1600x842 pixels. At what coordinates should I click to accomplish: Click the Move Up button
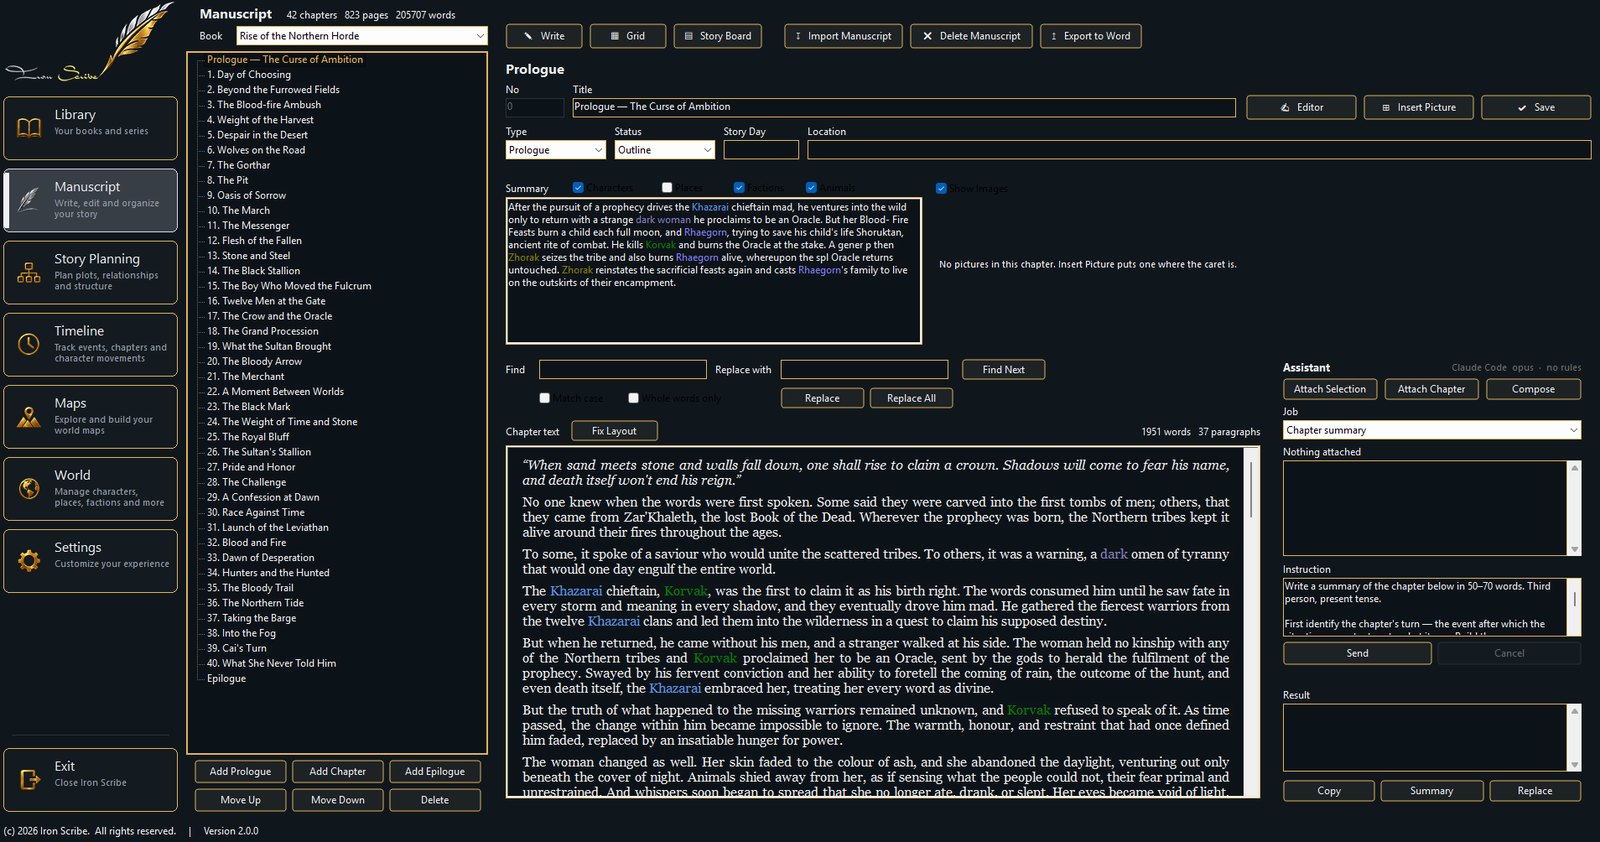240,800
